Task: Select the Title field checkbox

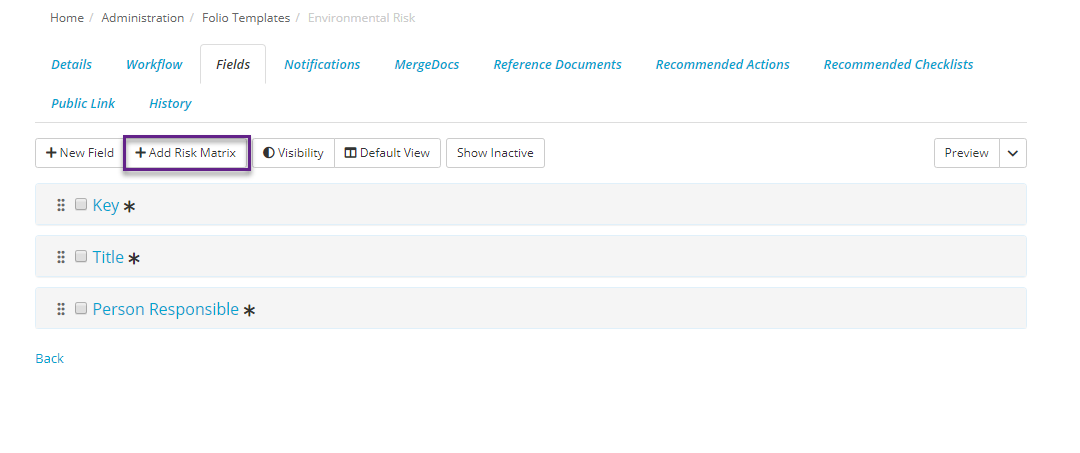Action: click(81, 256)
